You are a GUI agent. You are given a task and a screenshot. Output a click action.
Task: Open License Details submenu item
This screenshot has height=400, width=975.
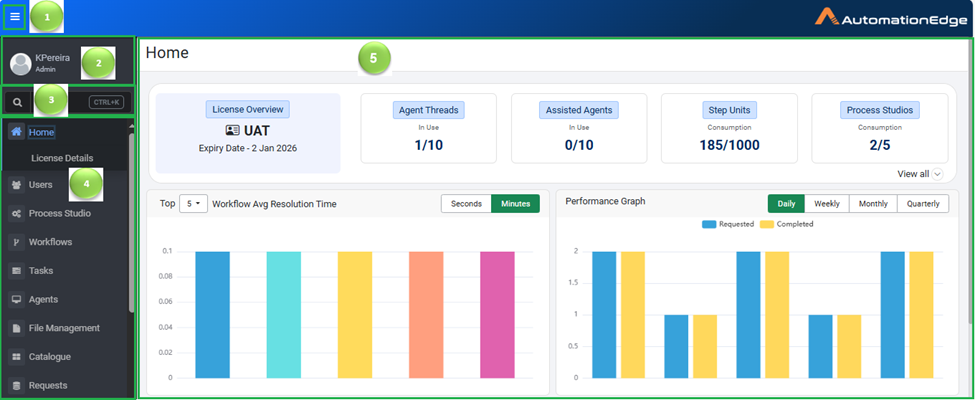(62, 158)
